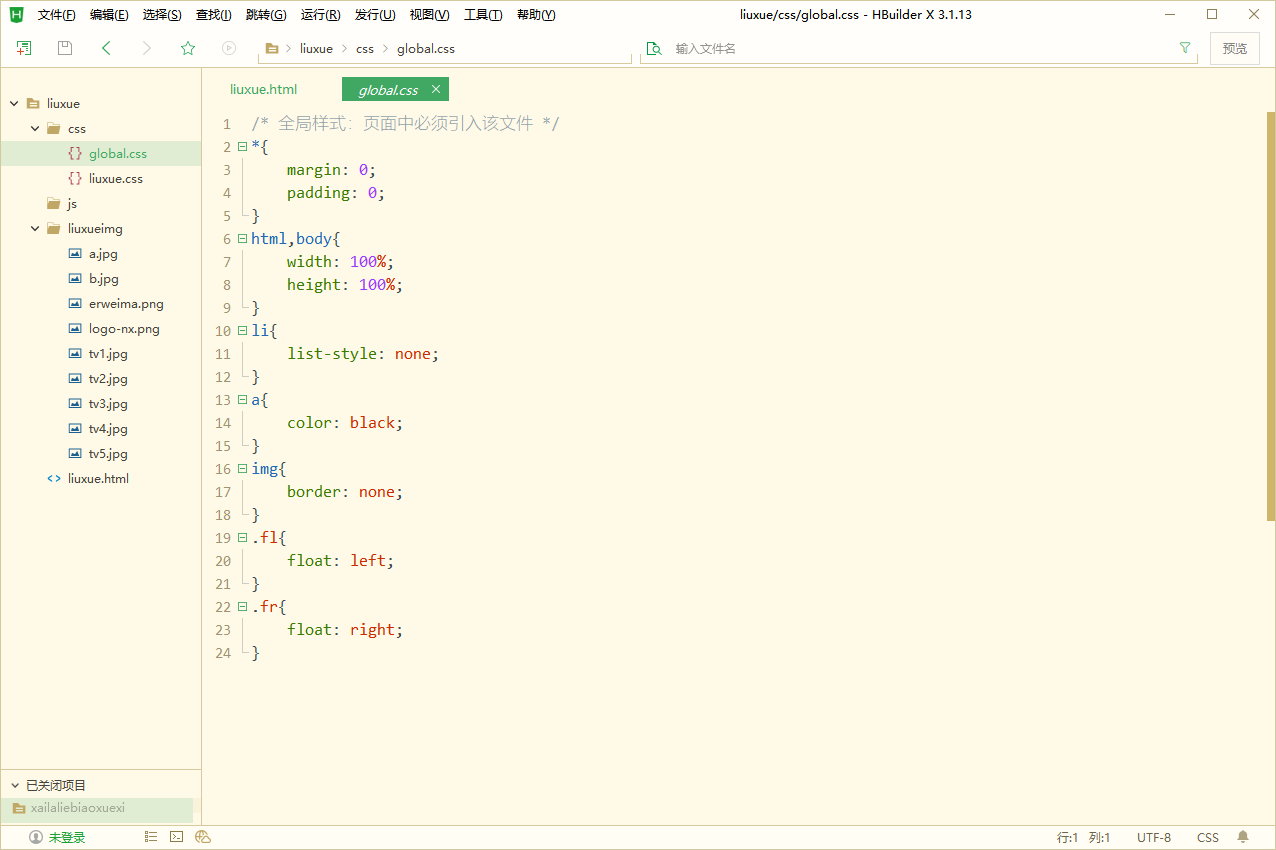Select tv5.jpg in the file tree
The height and width of the screenshot is (850, 1276).
click(108, 454)
